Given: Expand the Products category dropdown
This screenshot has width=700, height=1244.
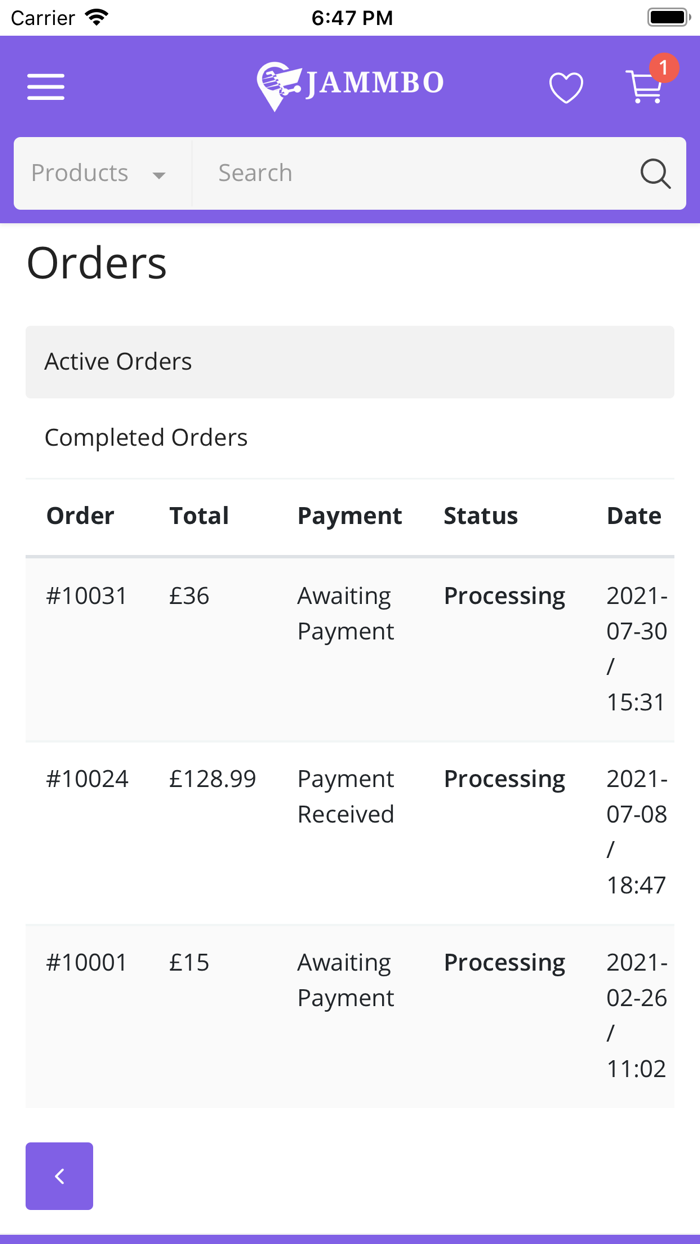Looking at the screenshot, I should 100,173.
